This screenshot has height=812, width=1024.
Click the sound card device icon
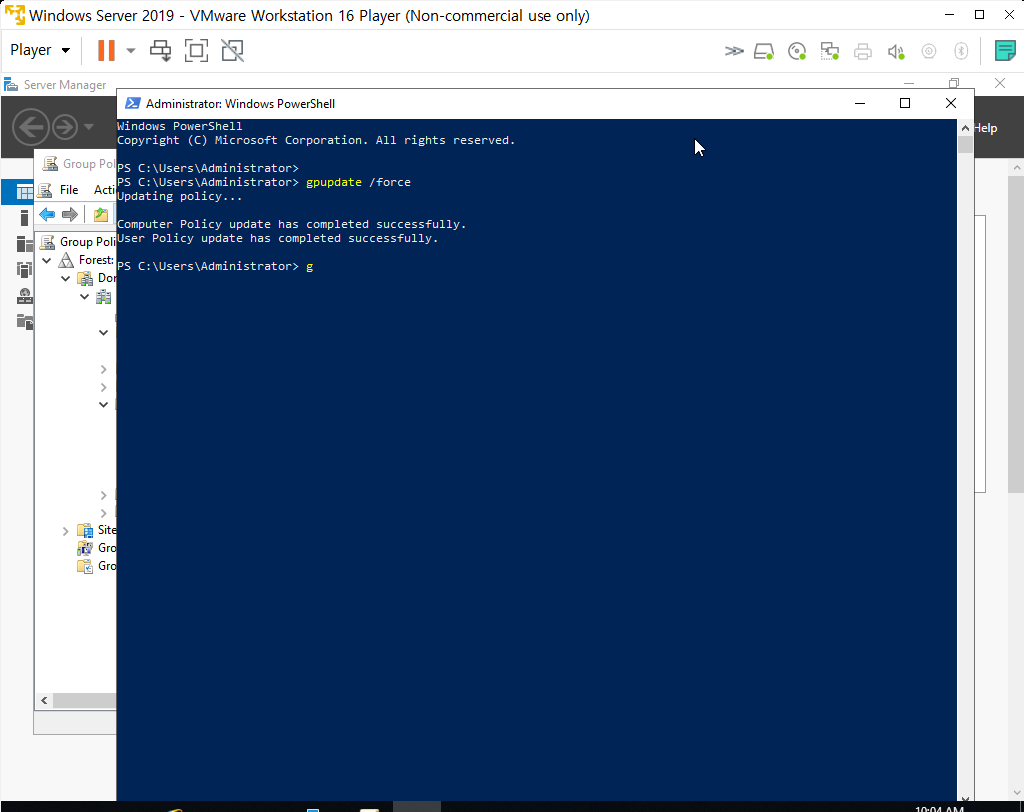coord(896,51)
